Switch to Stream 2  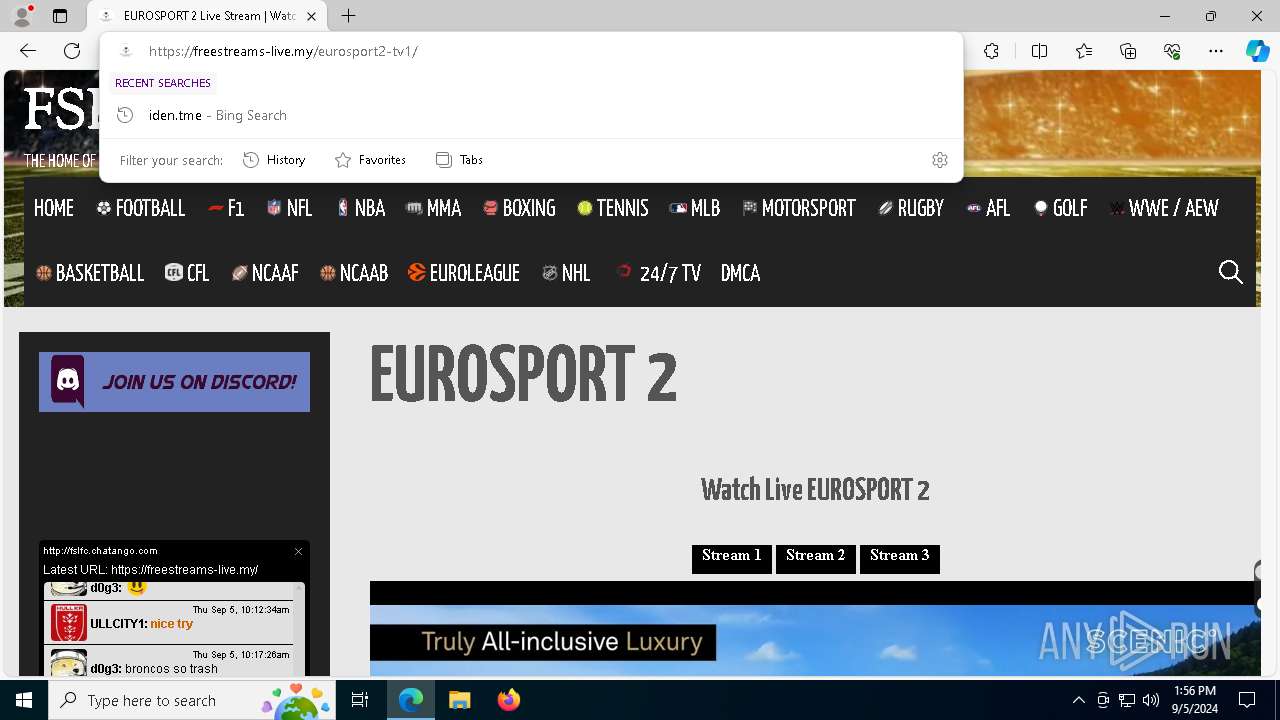pyautogui.click(x=816, y=558)
